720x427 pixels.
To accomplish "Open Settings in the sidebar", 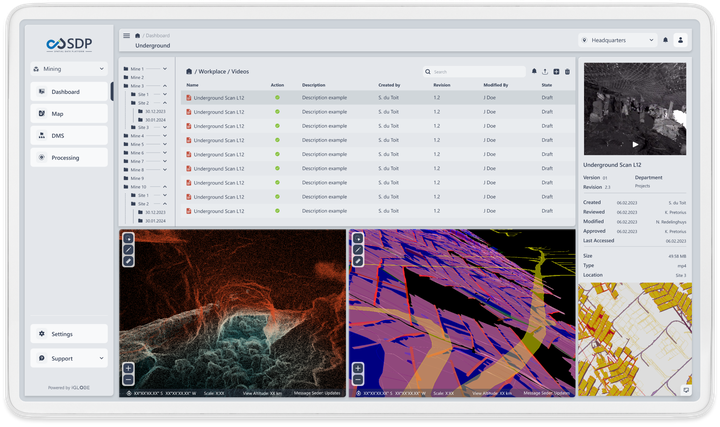I will 69,334.
